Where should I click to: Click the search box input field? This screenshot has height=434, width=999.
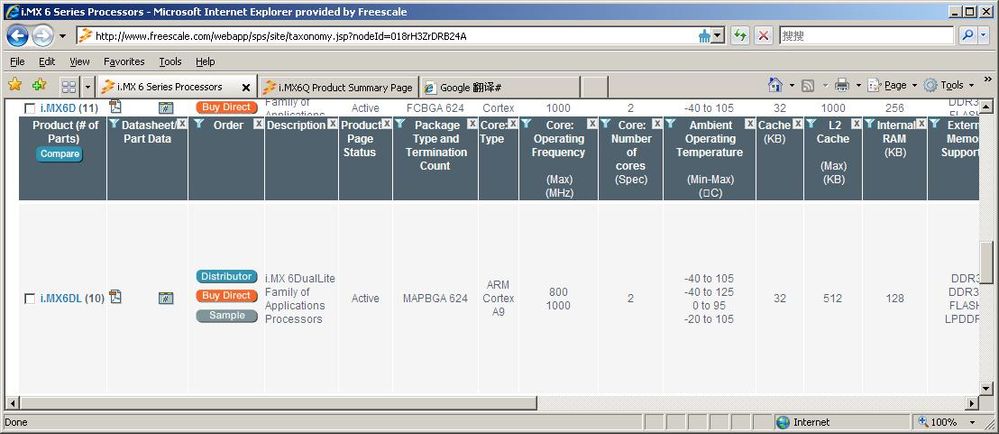[x=866, y=36]
